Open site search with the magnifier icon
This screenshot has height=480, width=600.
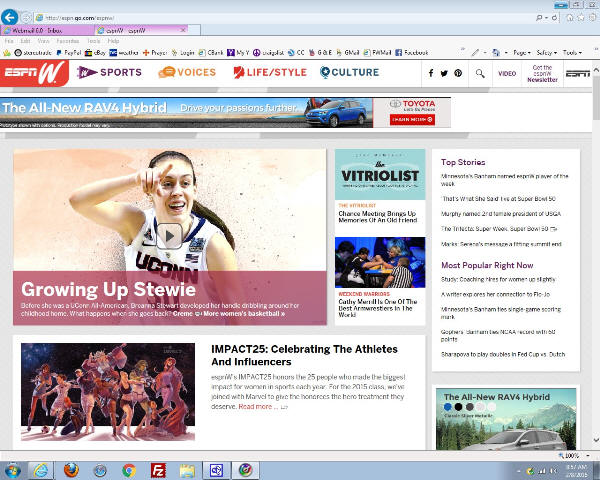481,73
